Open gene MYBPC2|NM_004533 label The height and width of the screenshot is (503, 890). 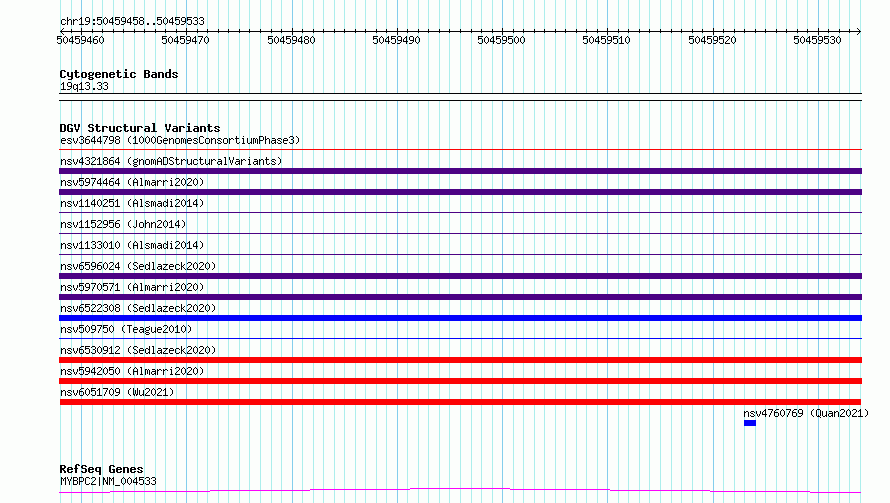108,481
